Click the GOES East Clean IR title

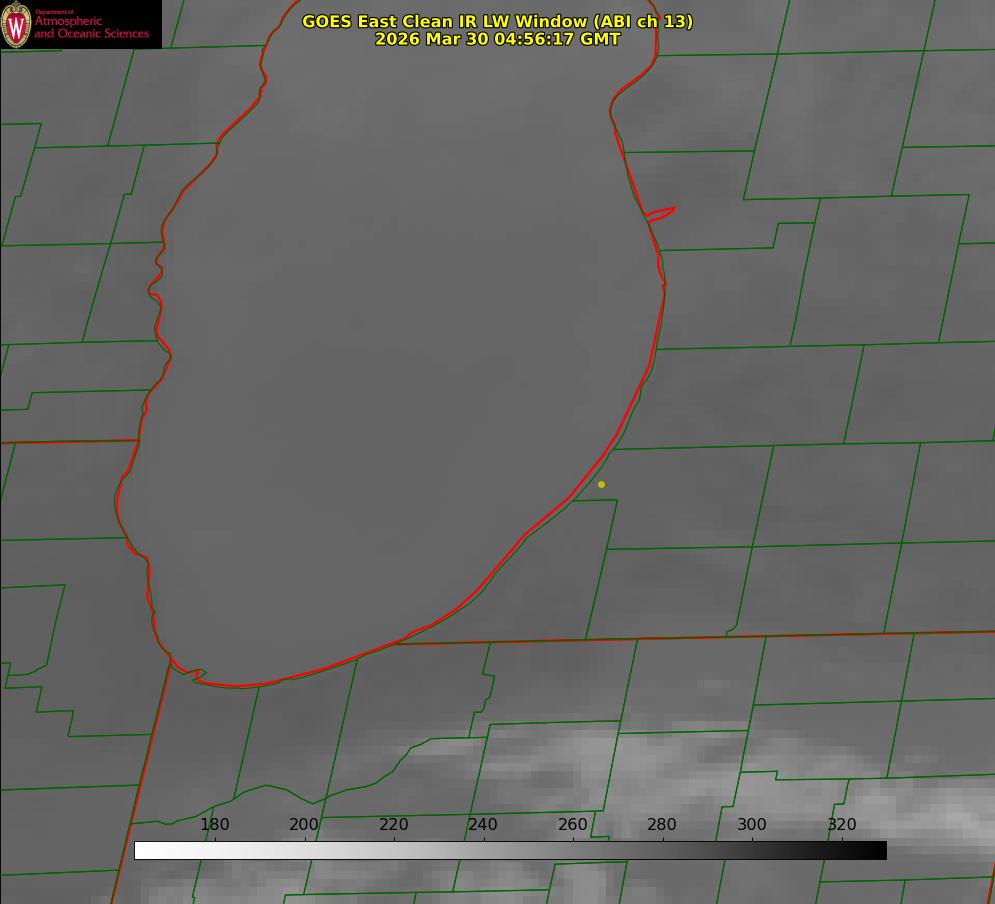[498, 21]
